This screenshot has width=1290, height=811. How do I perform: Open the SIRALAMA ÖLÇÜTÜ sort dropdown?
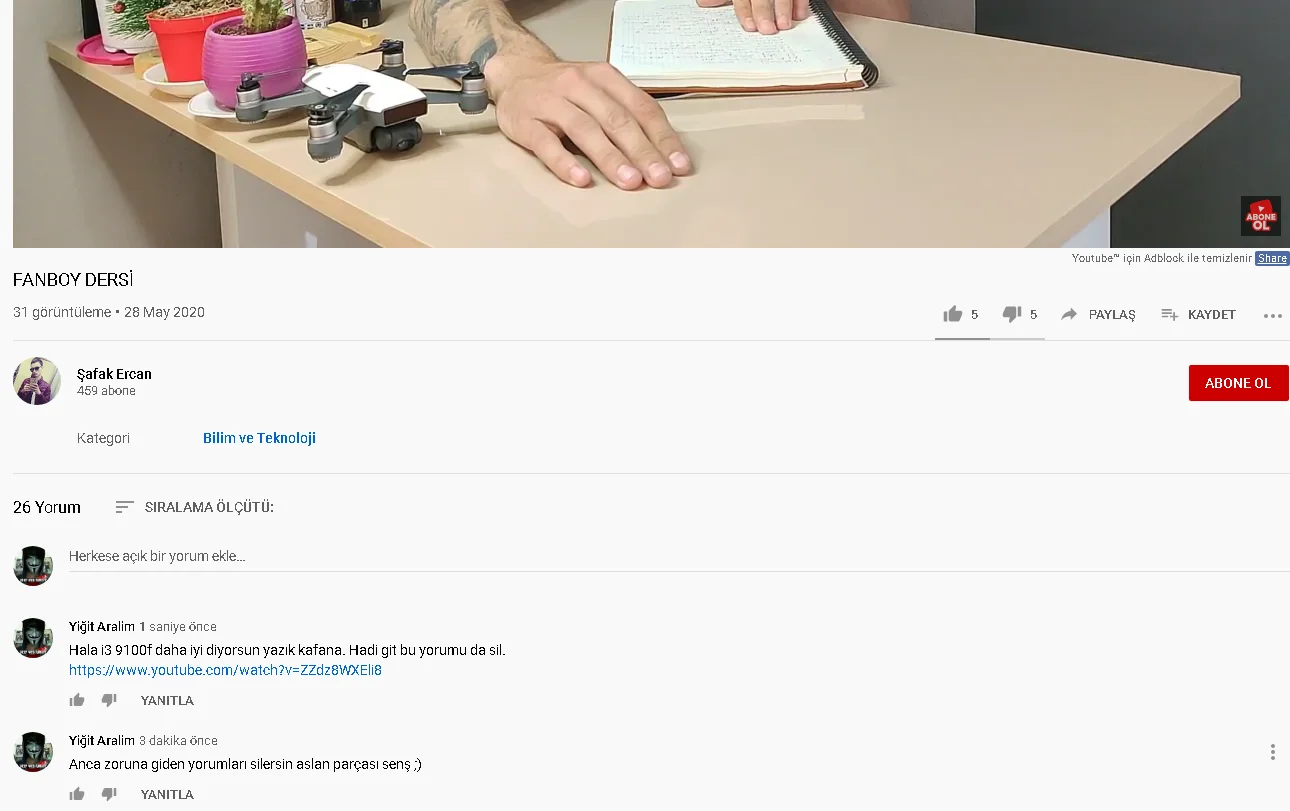pos(195,507)
